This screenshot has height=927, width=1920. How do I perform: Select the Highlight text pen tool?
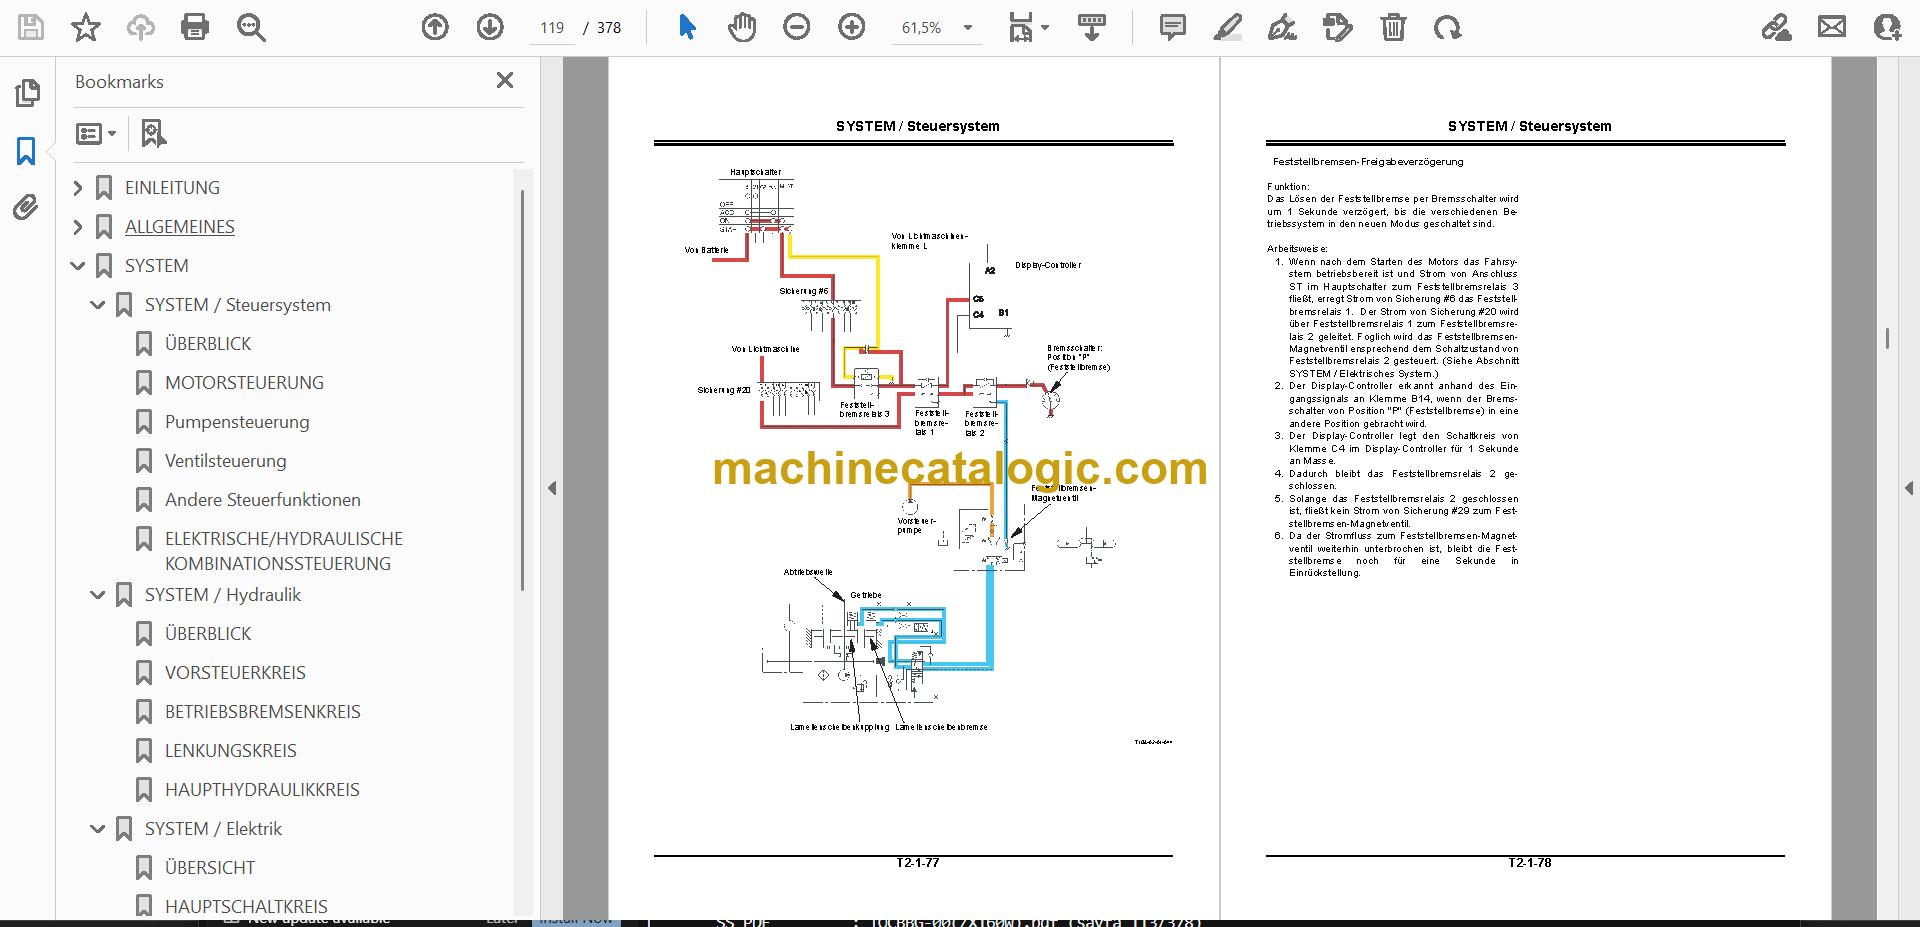coord(1227,27)
